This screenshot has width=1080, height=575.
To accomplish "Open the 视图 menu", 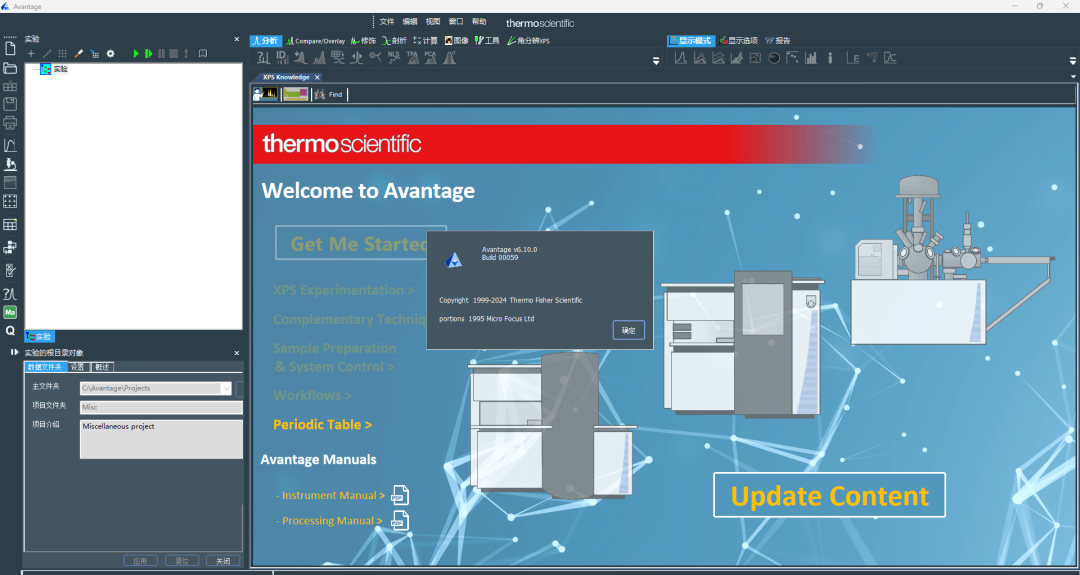I will (433, 22).
